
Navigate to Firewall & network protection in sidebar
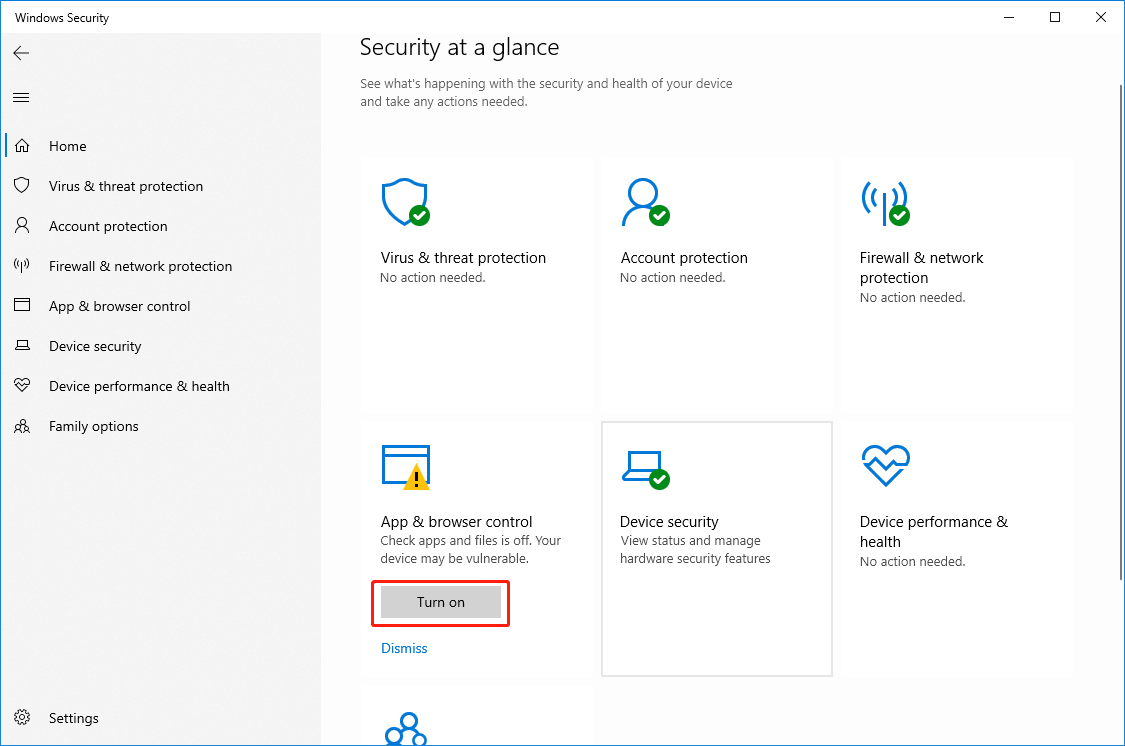[161, 266]
